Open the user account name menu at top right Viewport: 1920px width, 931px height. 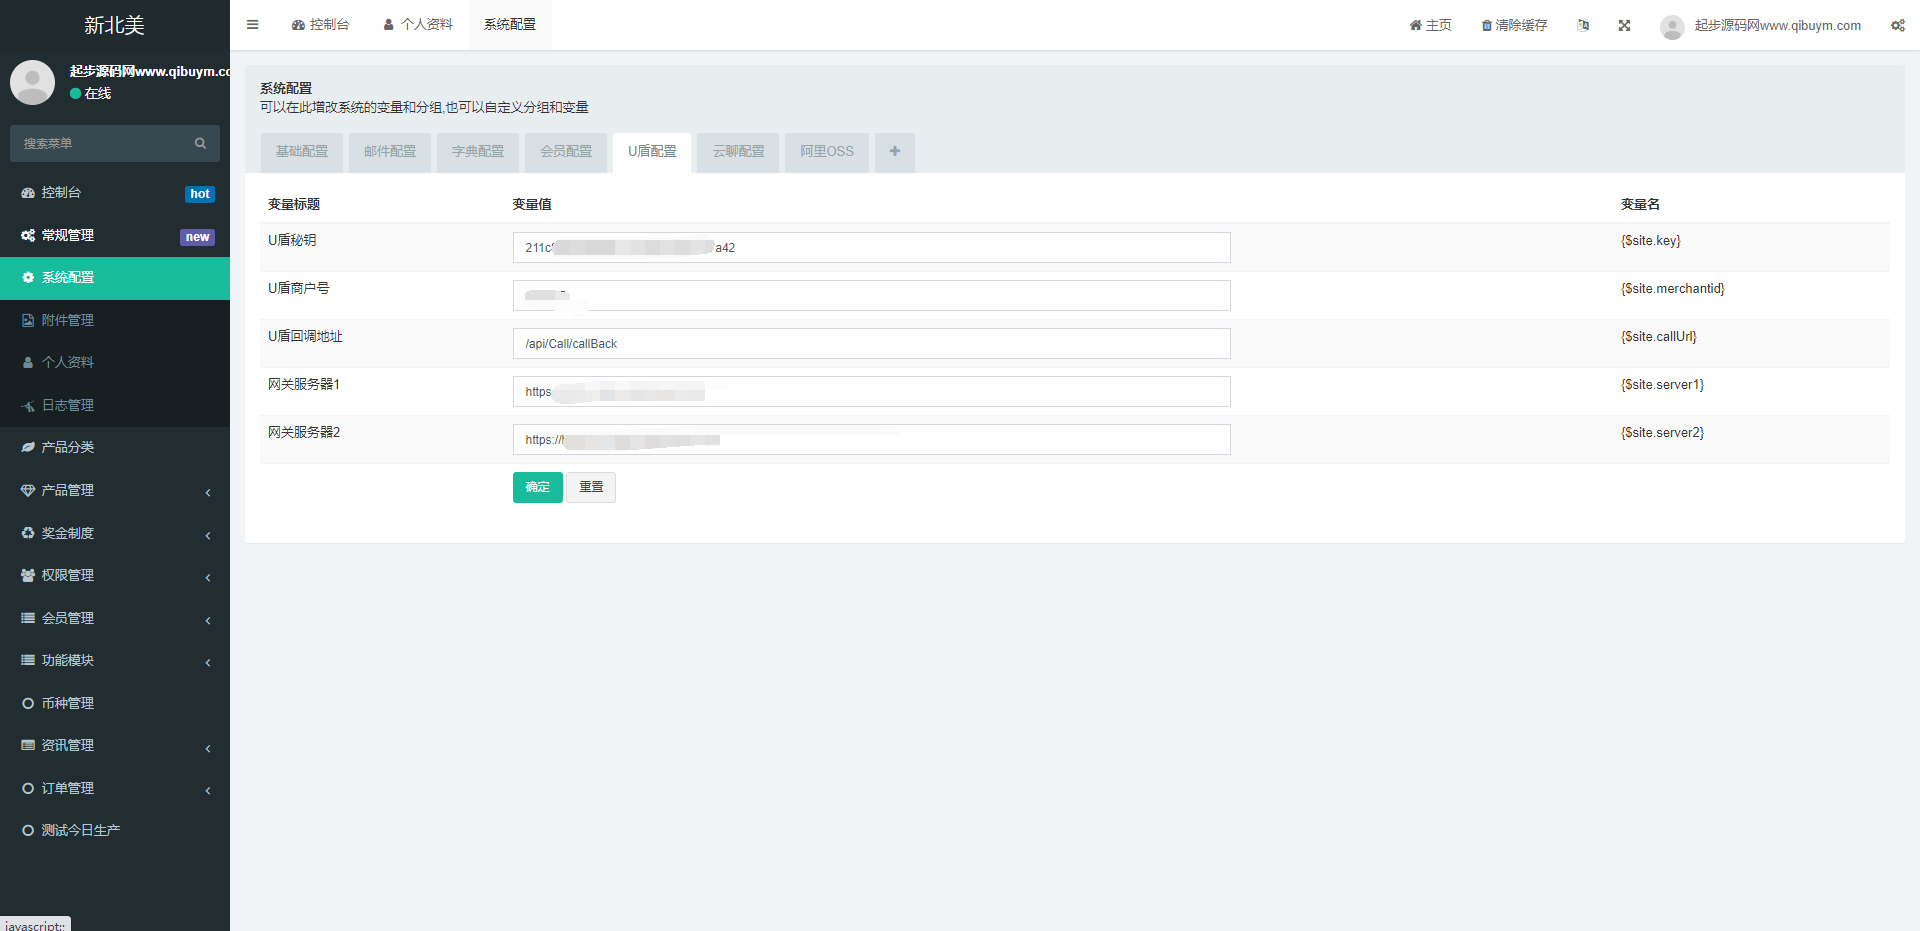coord(1778,25)
